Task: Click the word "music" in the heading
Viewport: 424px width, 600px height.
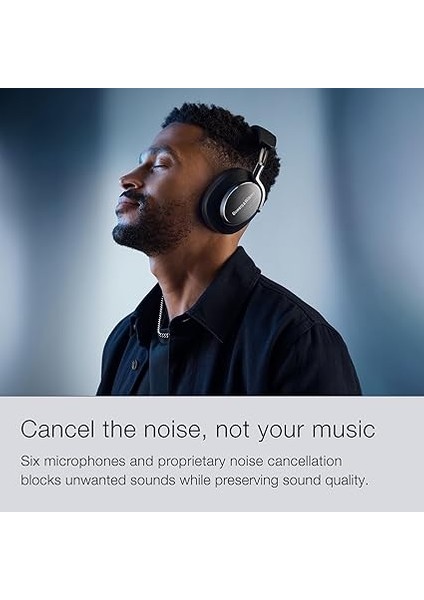Action: click(343, 430)
